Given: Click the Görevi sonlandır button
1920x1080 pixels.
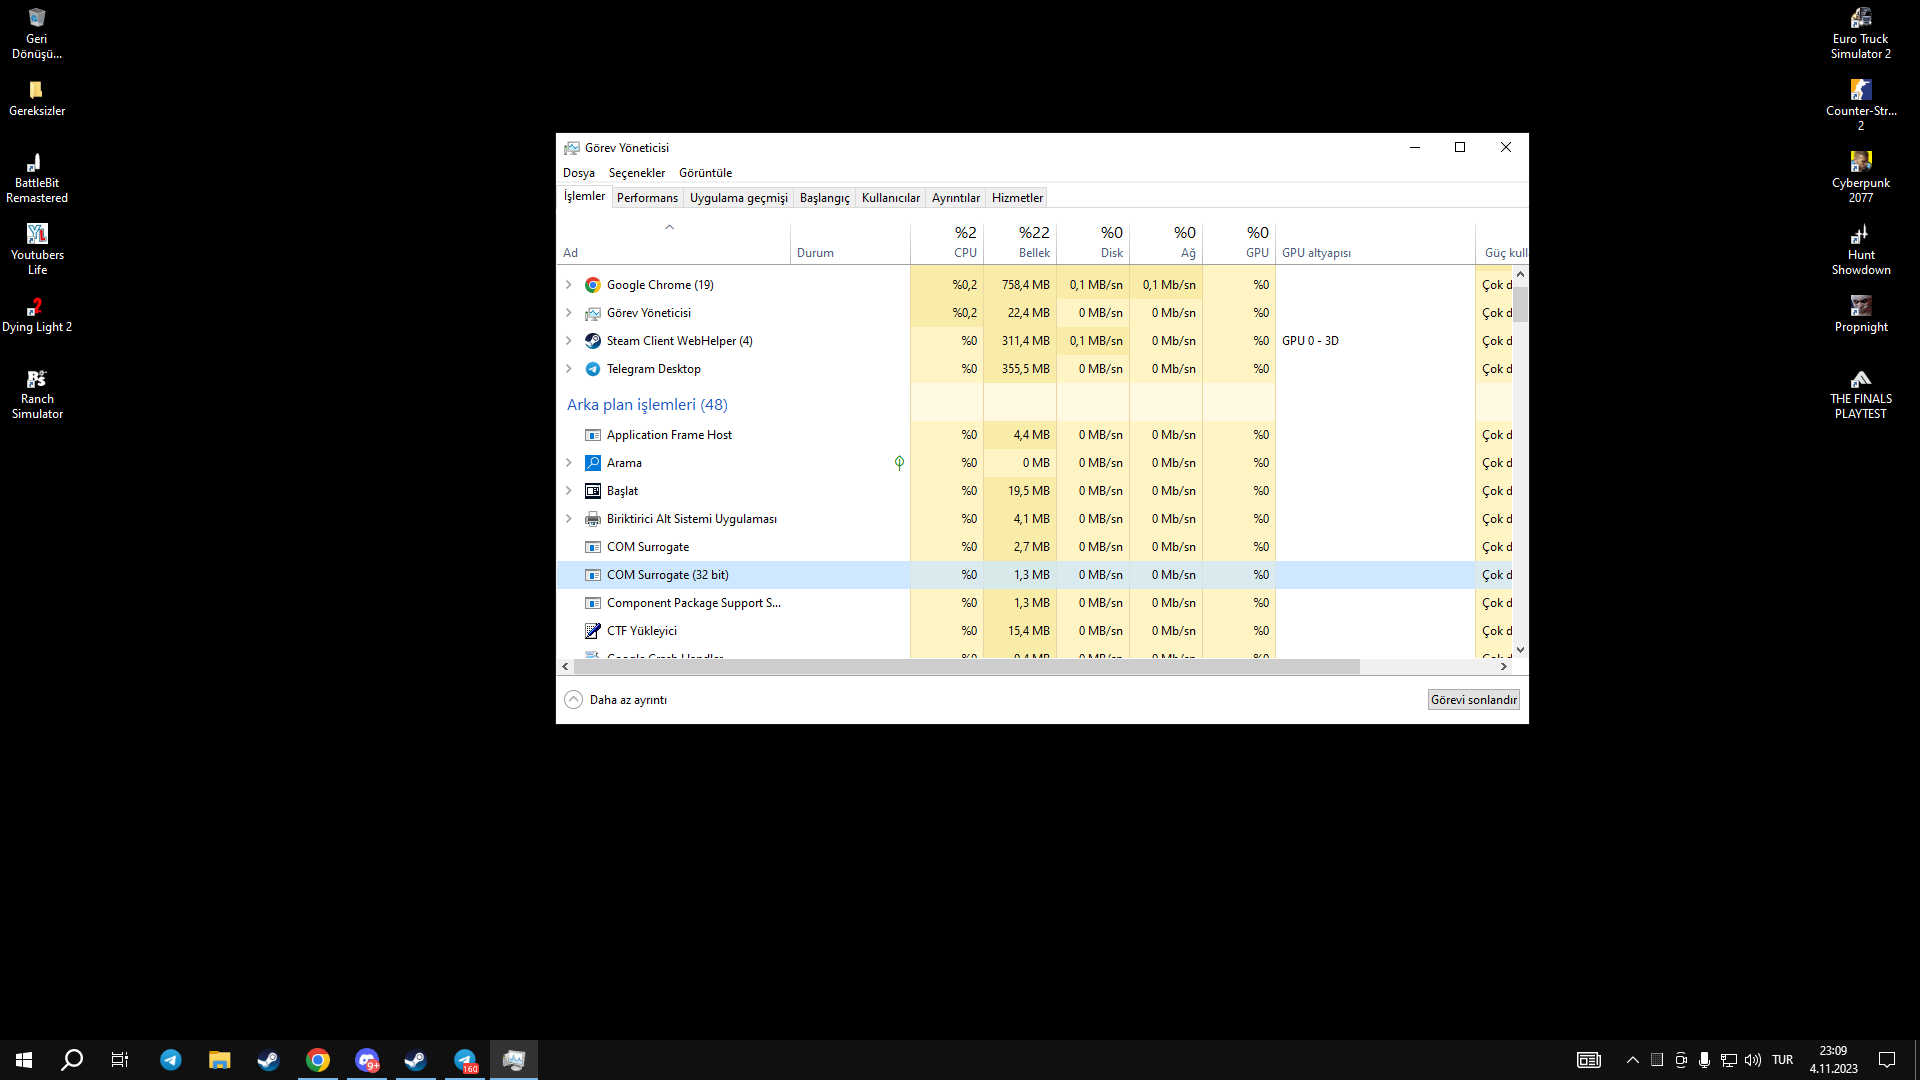Looking at the screenshot, I should click(x=1473, y=700).
